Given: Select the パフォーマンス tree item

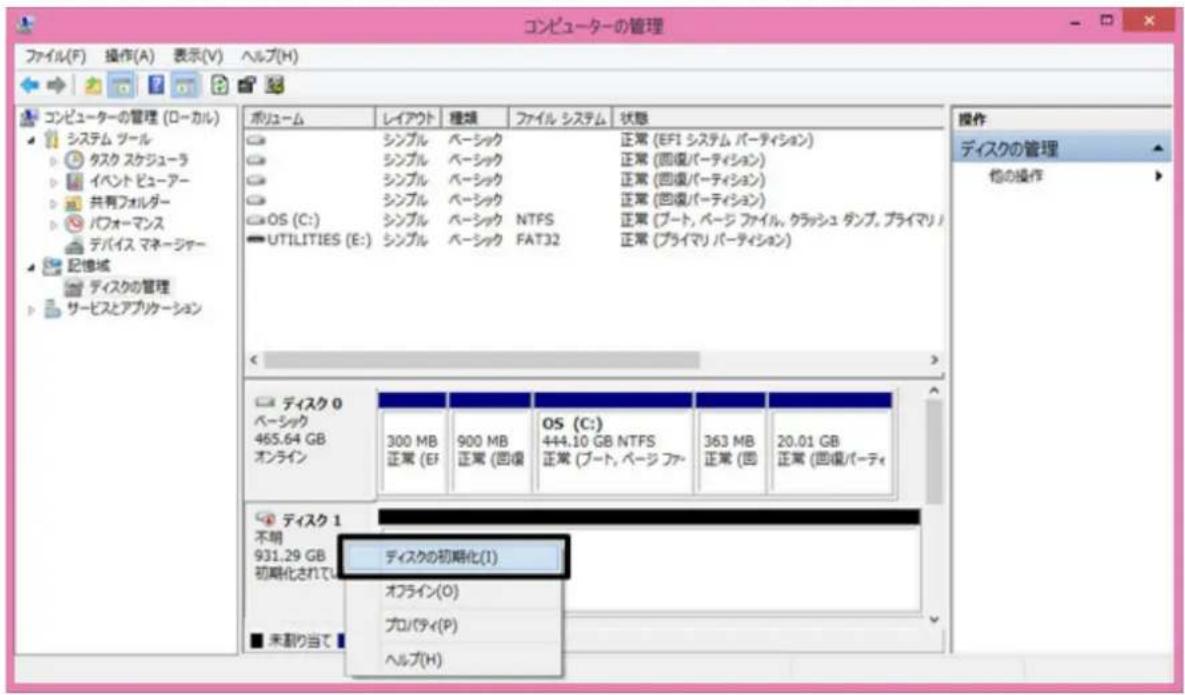Looking at the screenshot, I should (x=126, y=224).
